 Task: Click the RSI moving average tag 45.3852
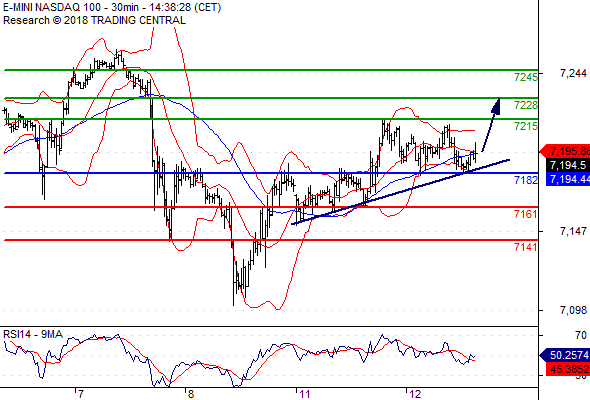click(568, 369)
